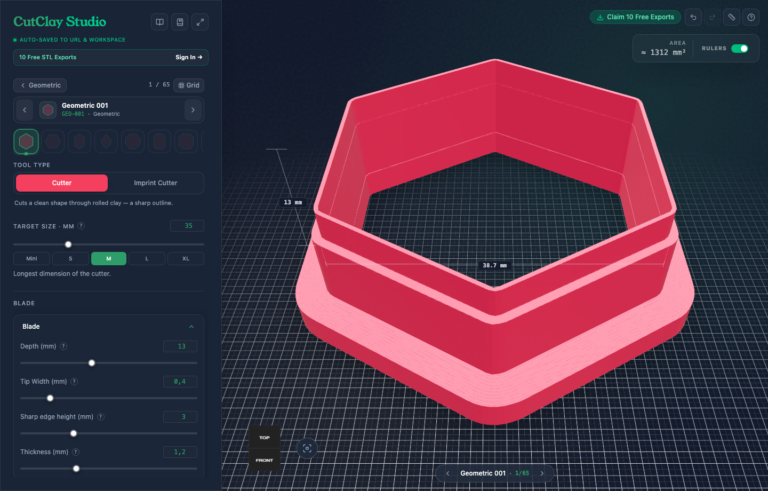Click the 10 Free STL Exports text
This screenshot has width=768, height=491.
click(x=48, y=57)
